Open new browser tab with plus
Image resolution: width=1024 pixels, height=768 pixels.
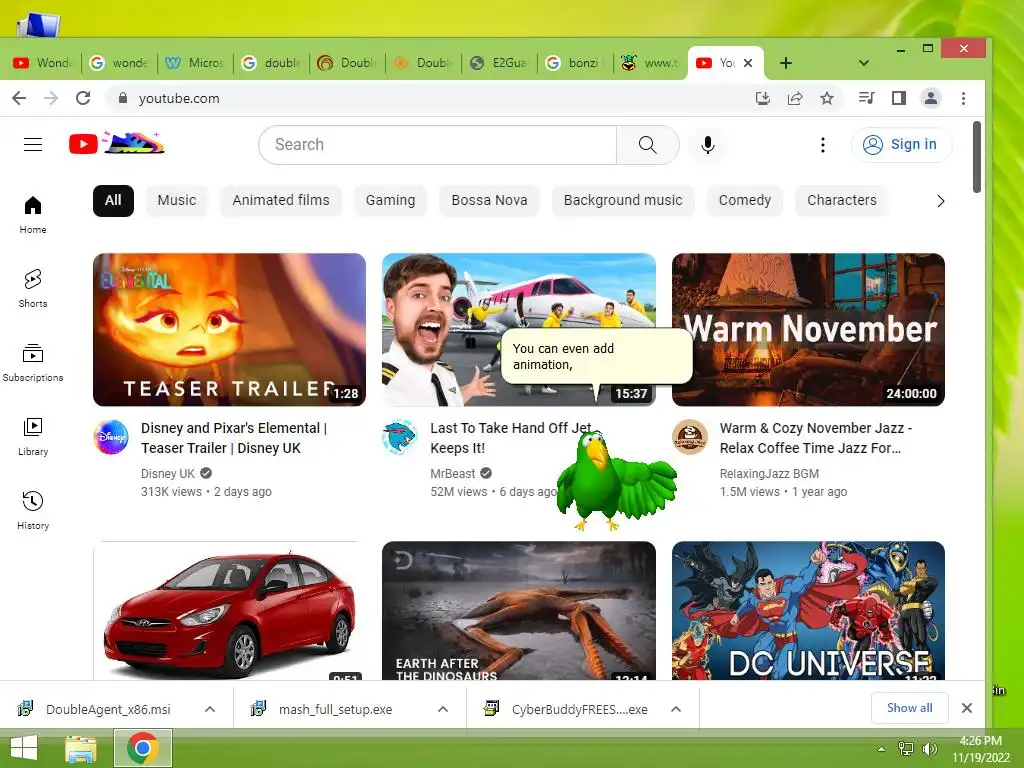point(786,63)
